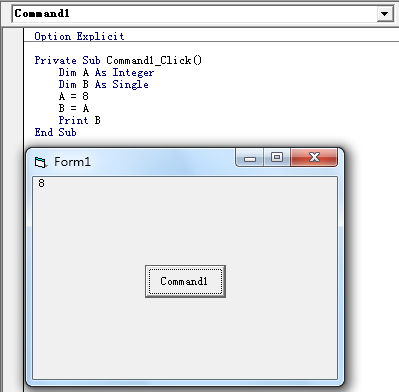The image size is (399, 392).
Task: Click the Form1 title text
Action: (72, 162)
